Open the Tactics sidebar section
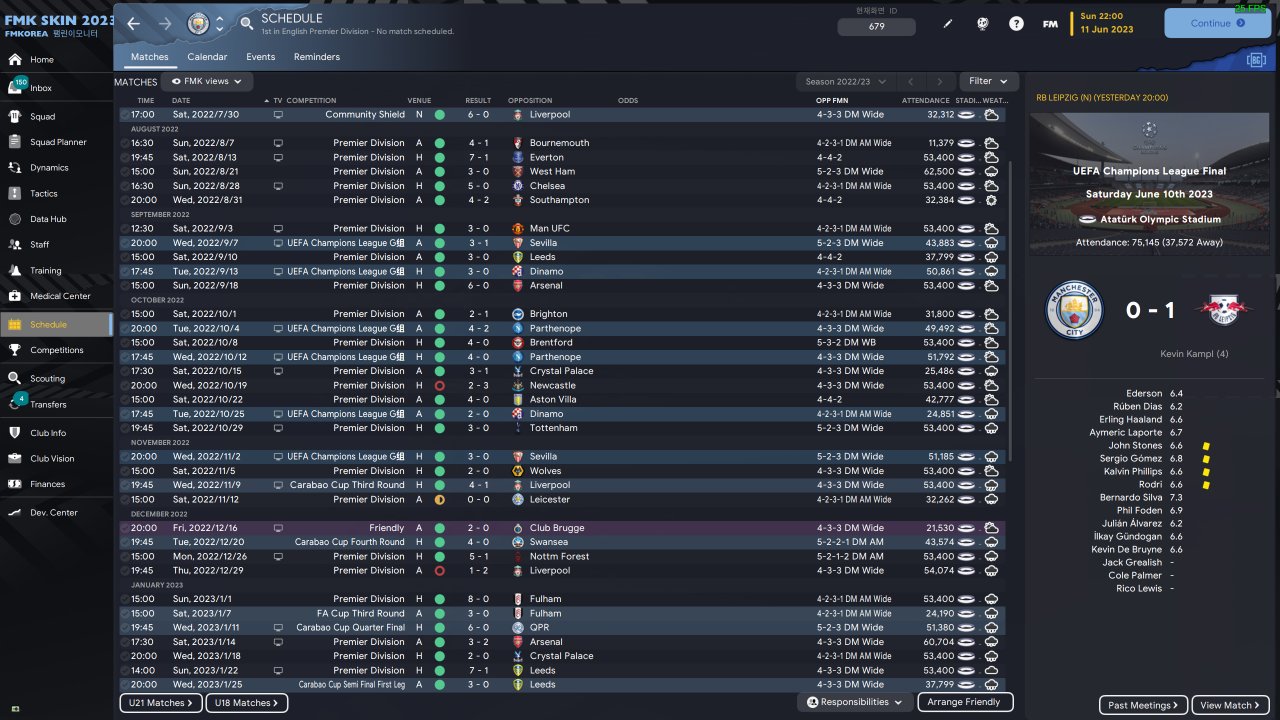Screen dimensions: 1280x720 click(x=56, y=194)
